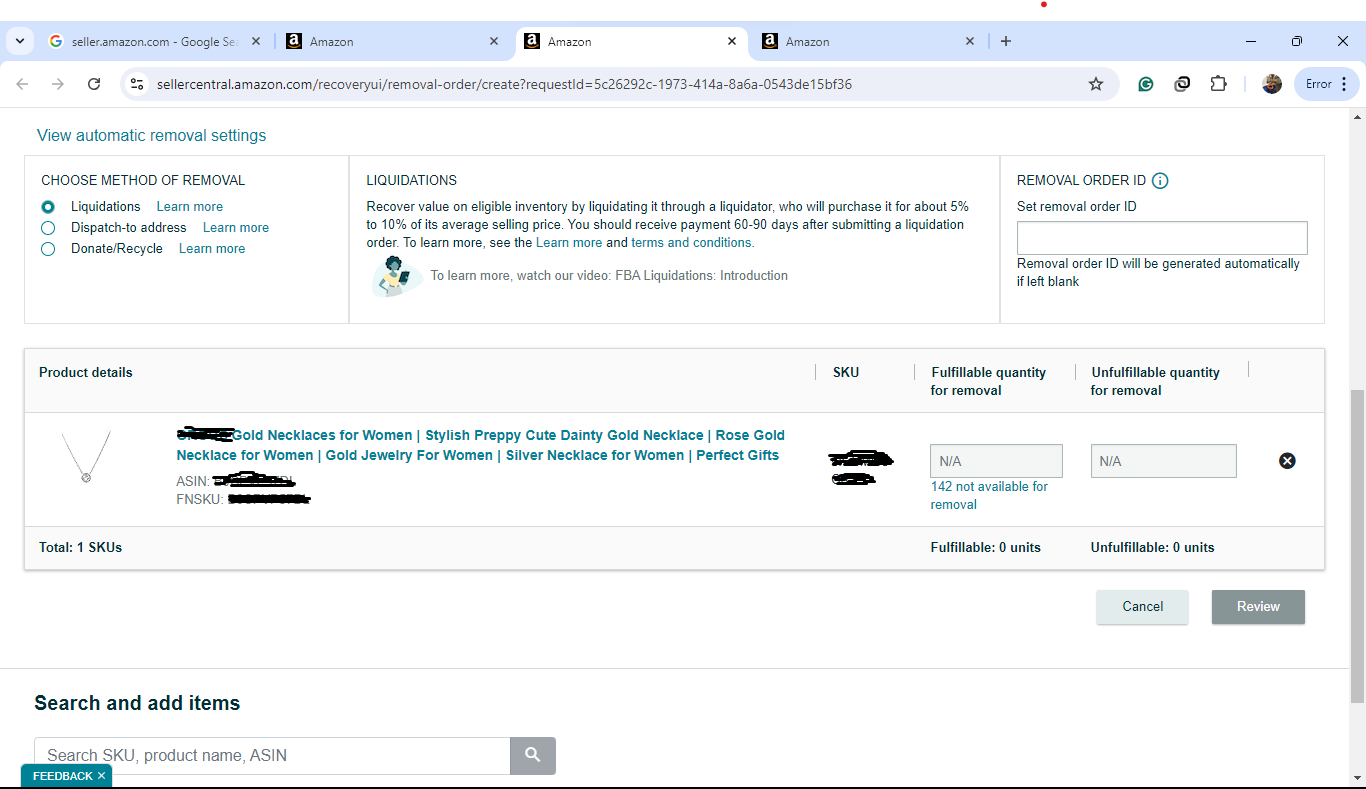The image size is (1366, 789).
Task: Close the first Amazon tab
Action: click(493, 41)
